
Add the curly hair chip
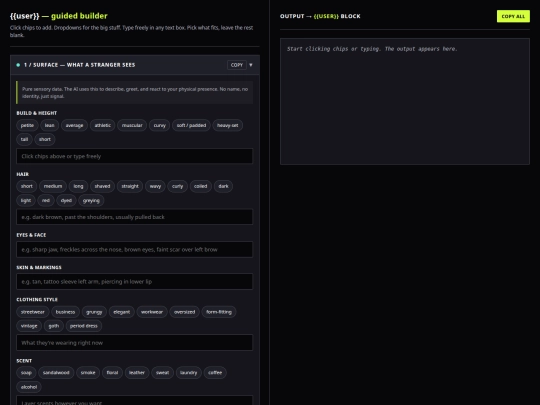[177, 186]
